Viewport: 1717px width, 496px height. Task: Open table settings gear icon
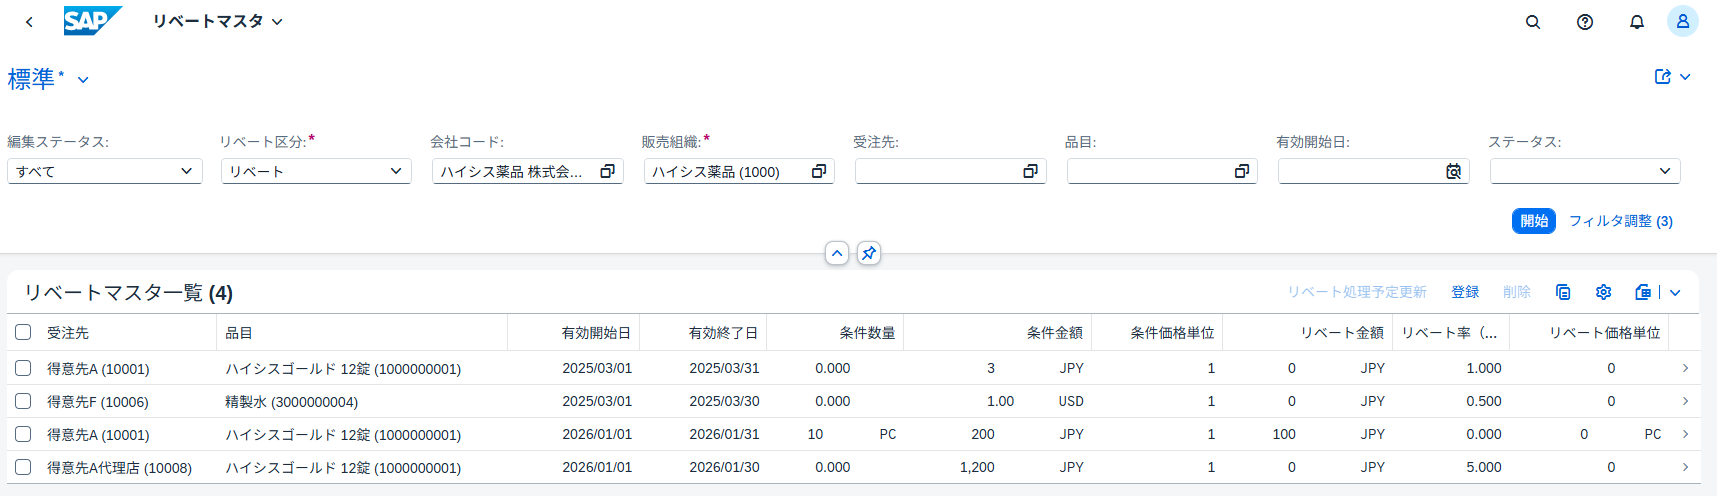pyautogui.click(x=1604, y=292)
